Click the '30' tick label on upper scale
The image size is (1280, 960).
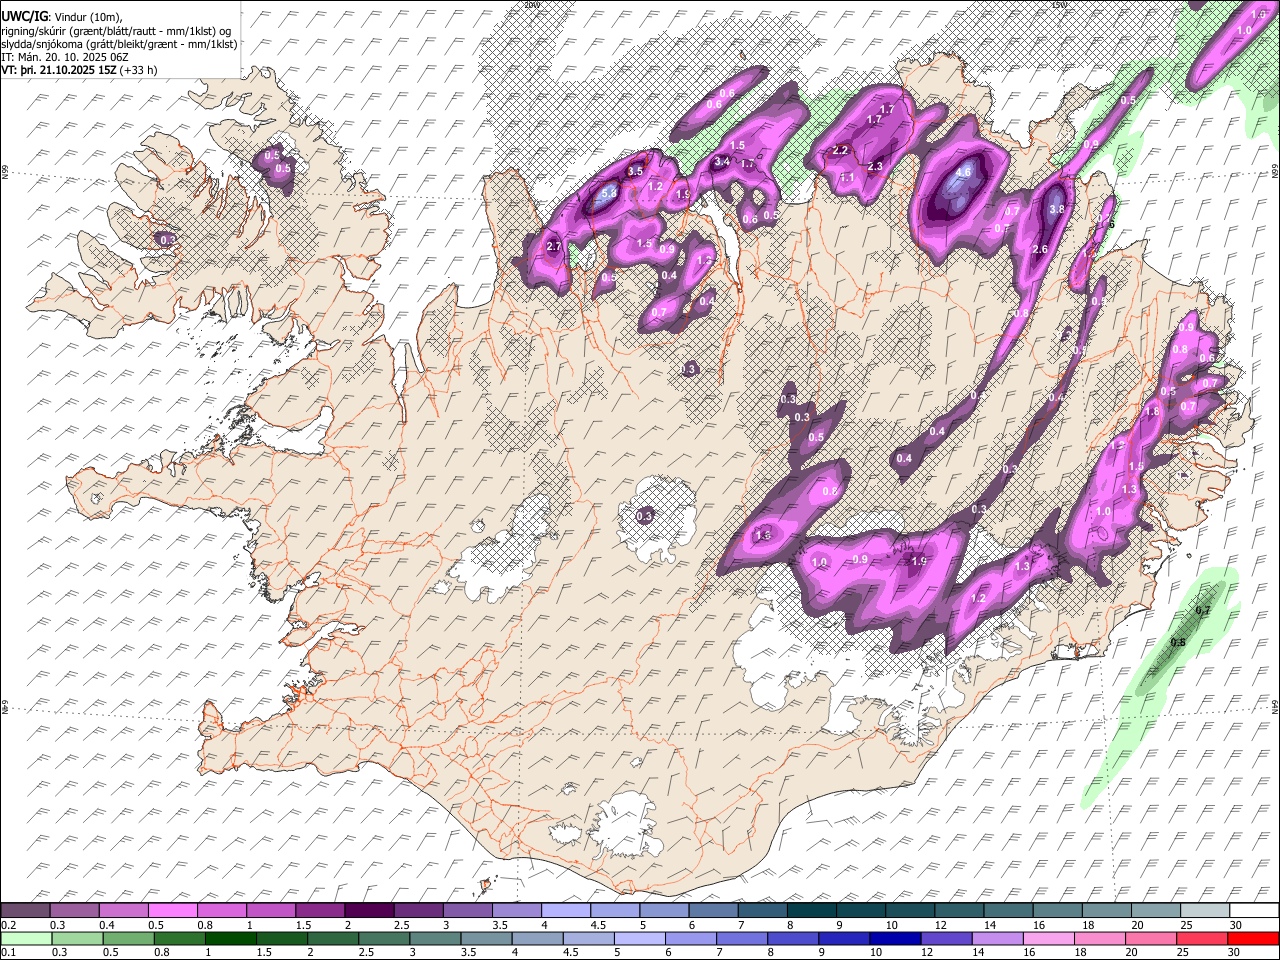1236,925
